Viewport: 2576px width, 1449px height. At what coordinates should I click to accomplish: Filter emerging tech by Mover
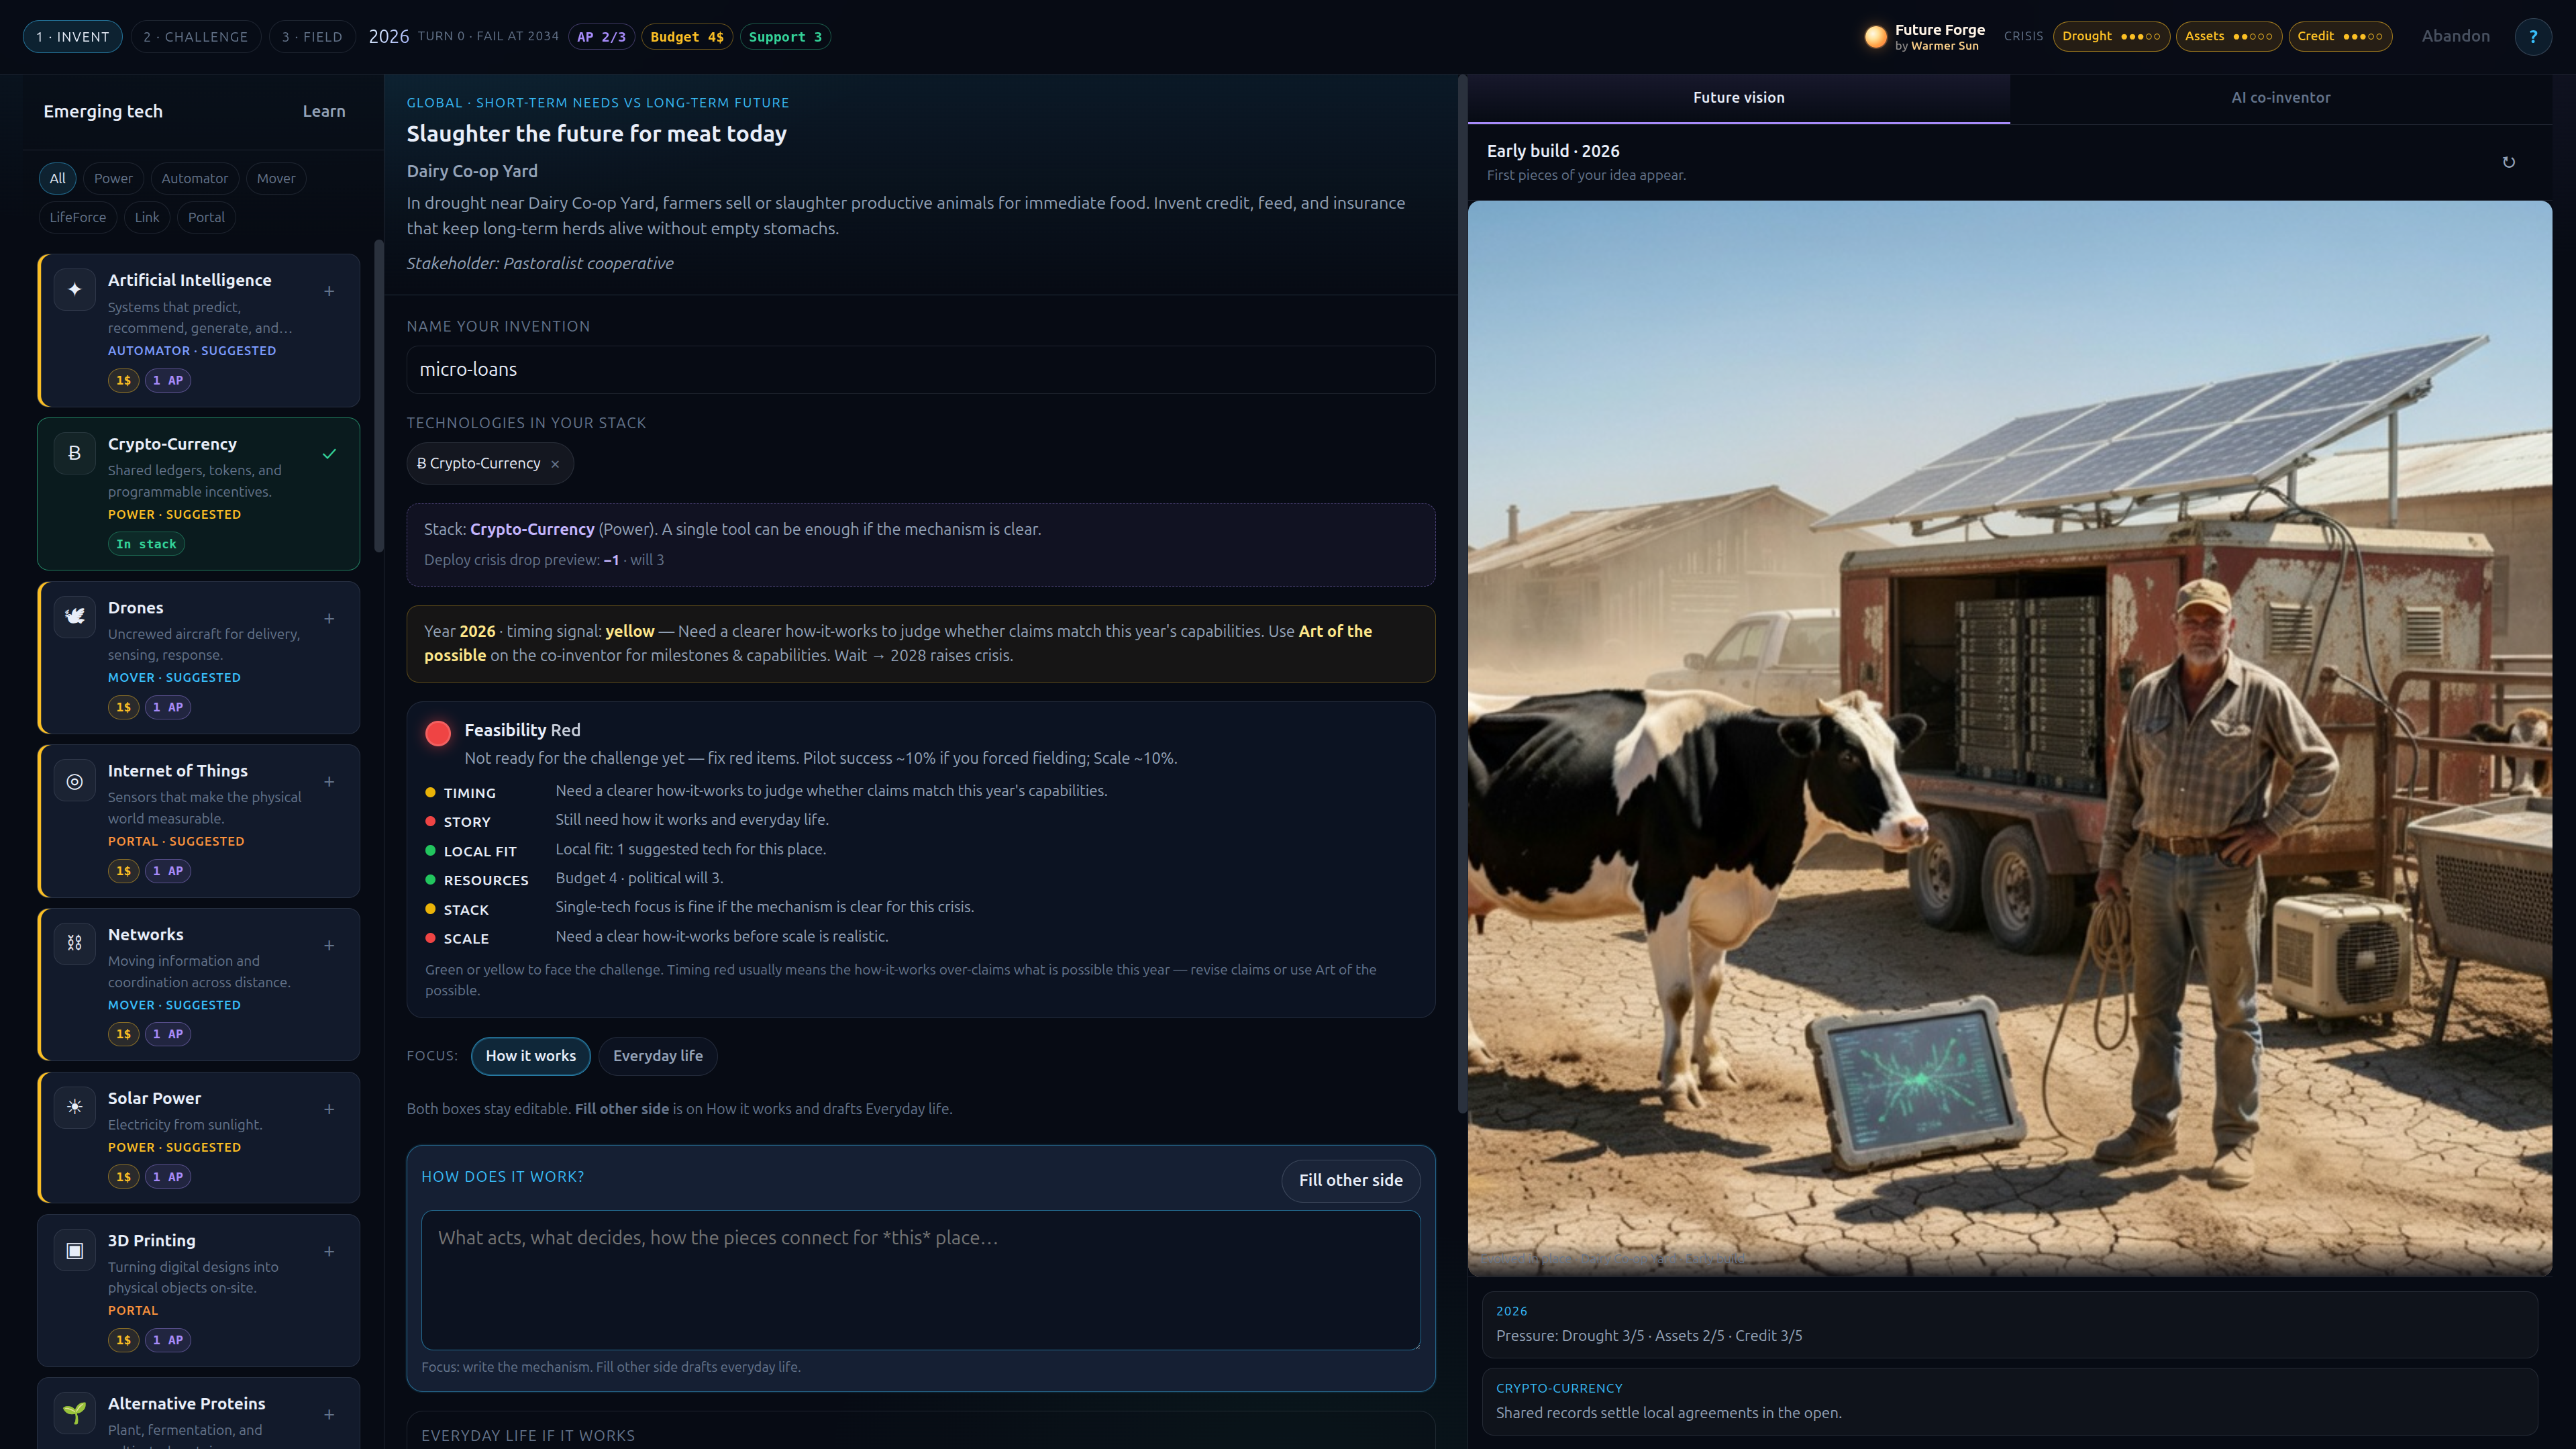(x=276, y=178)
